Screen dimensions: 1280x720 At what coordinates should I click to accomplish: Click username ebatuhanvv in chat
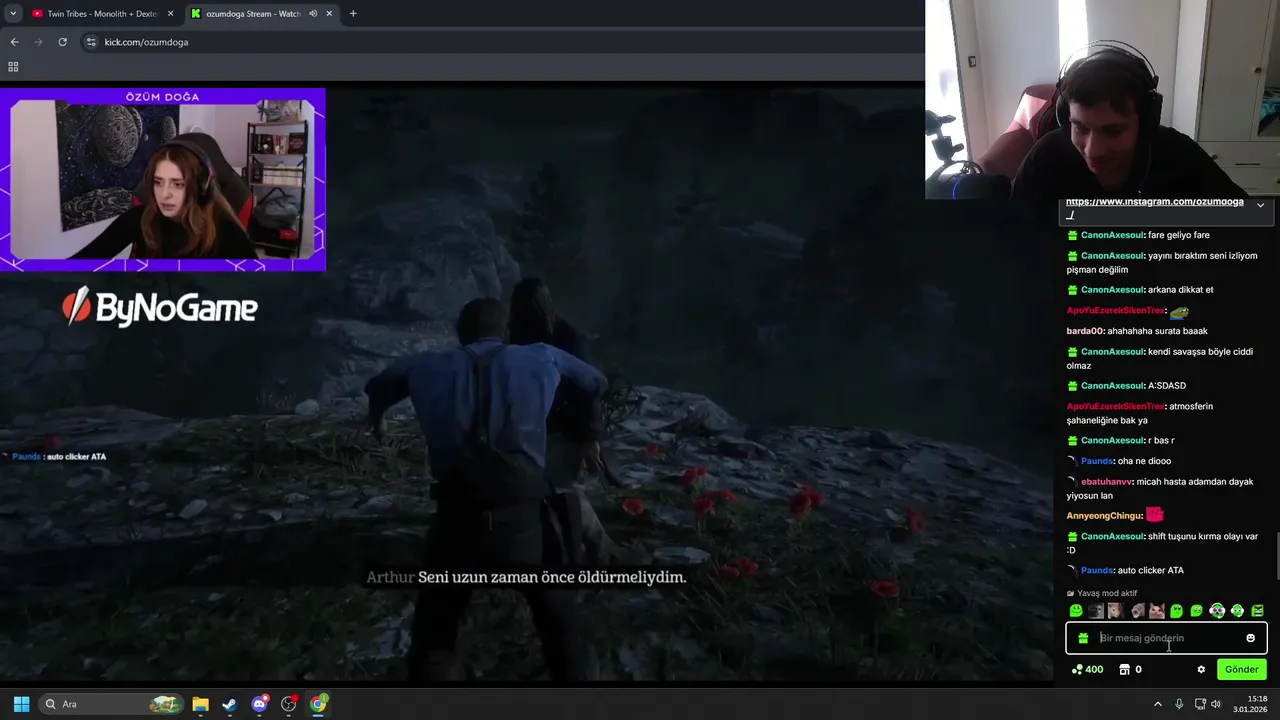tap(1107, 482)
